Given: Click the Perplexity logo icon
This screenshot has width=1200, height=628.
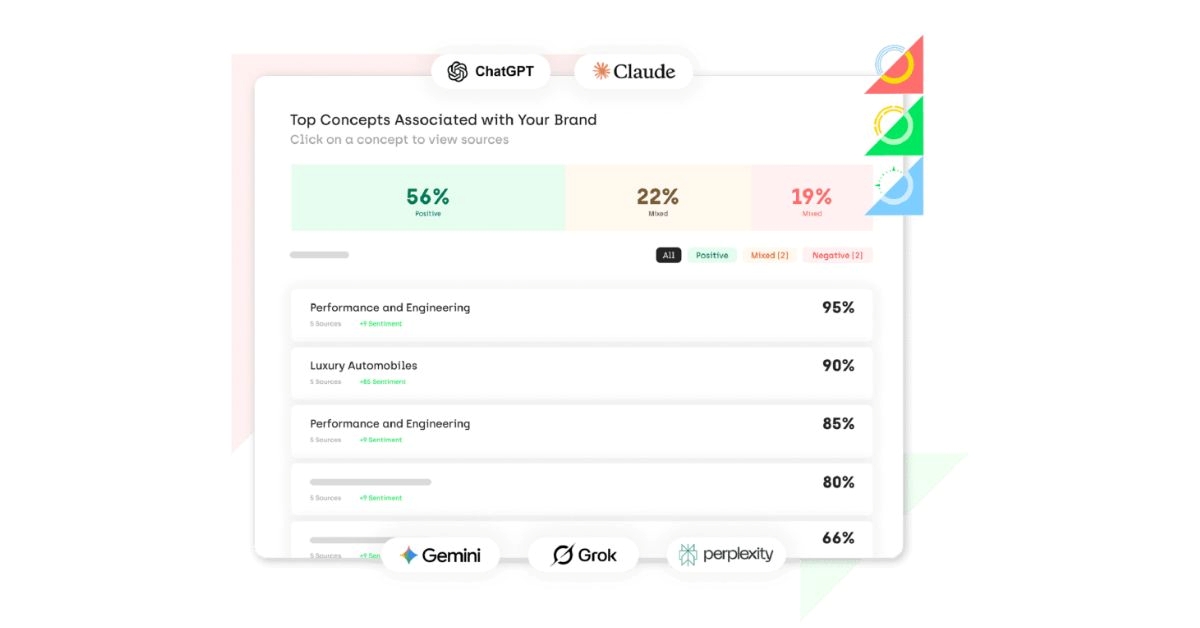Looking at the screenshot, I should 688,555.
